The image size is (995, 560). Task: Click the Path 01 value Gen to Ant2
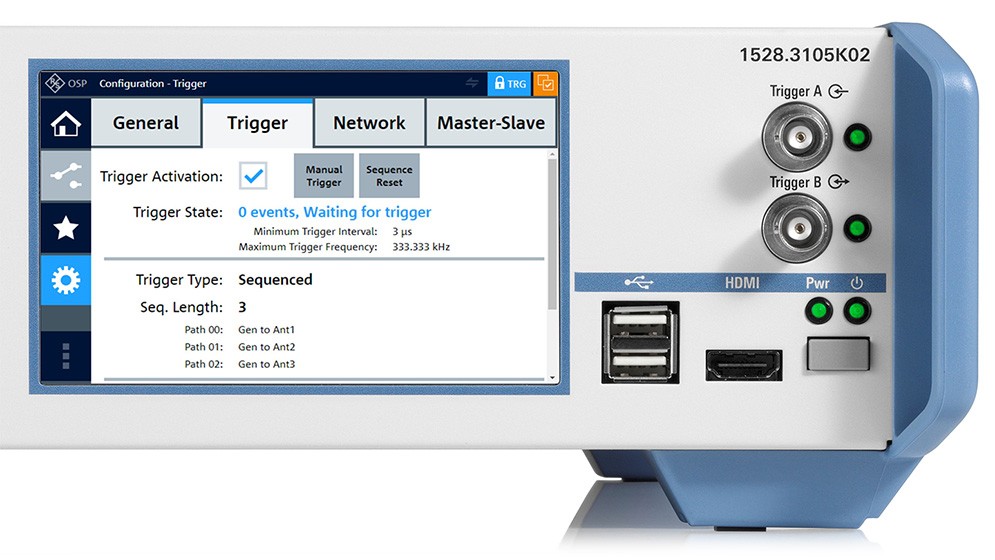pyautogui.click(x=267, y=347)
